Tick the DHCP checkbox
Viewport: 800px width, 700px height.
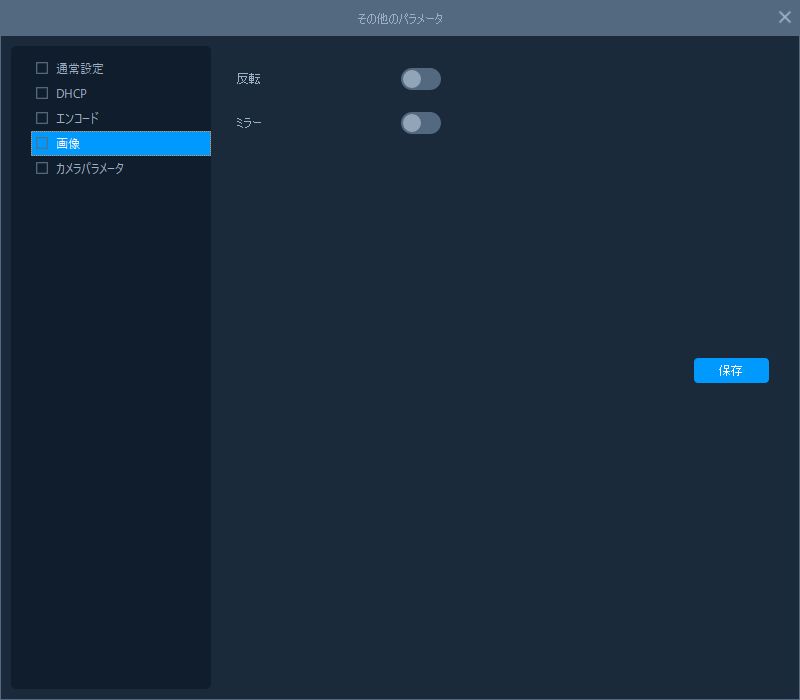pyautogui.click(x=42, y=93)
